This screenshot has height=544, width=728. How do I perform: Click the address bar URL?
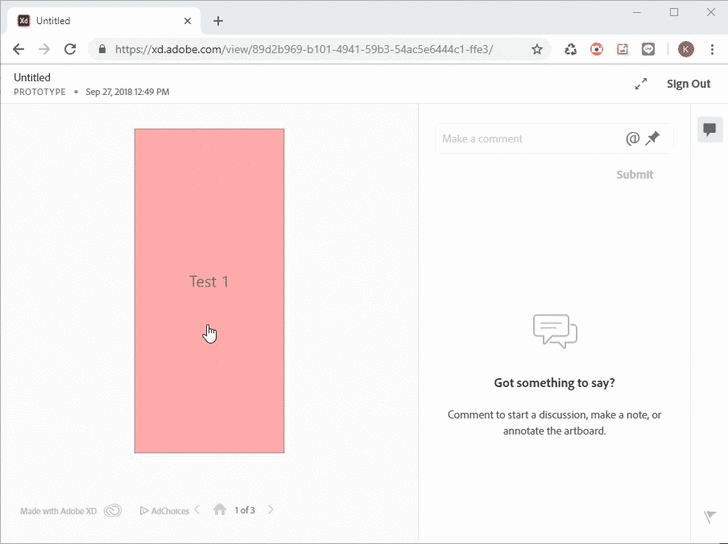click(304, 49)
